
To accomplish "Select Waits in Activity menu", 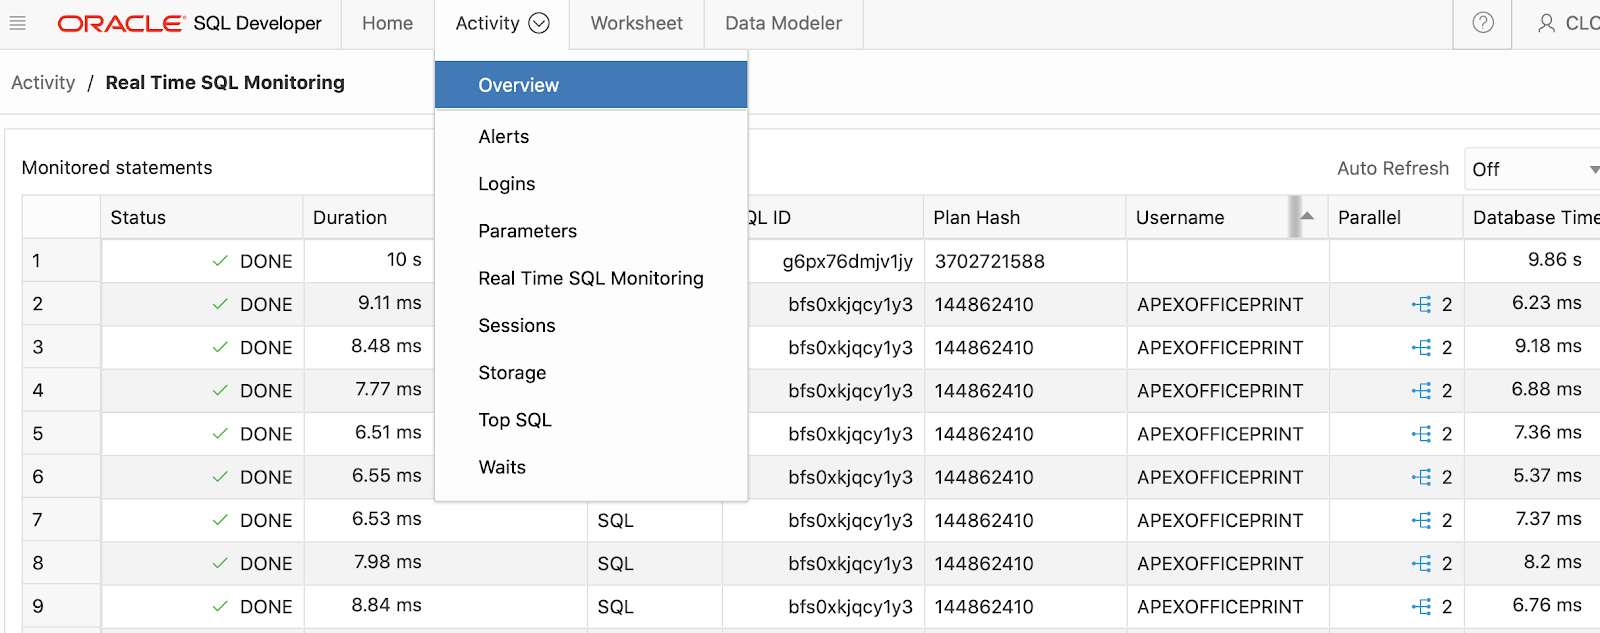I will coord(502,467).
